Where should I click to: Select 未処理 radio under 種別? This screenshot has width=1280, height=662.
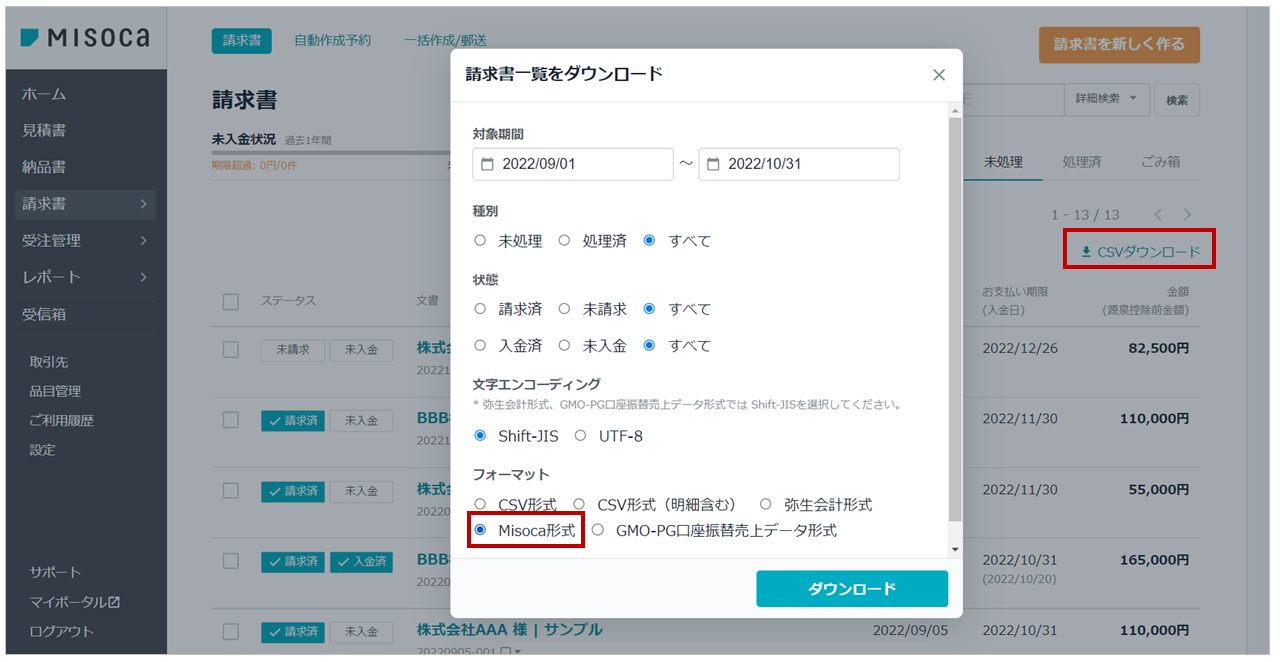(x=480, y=241)
